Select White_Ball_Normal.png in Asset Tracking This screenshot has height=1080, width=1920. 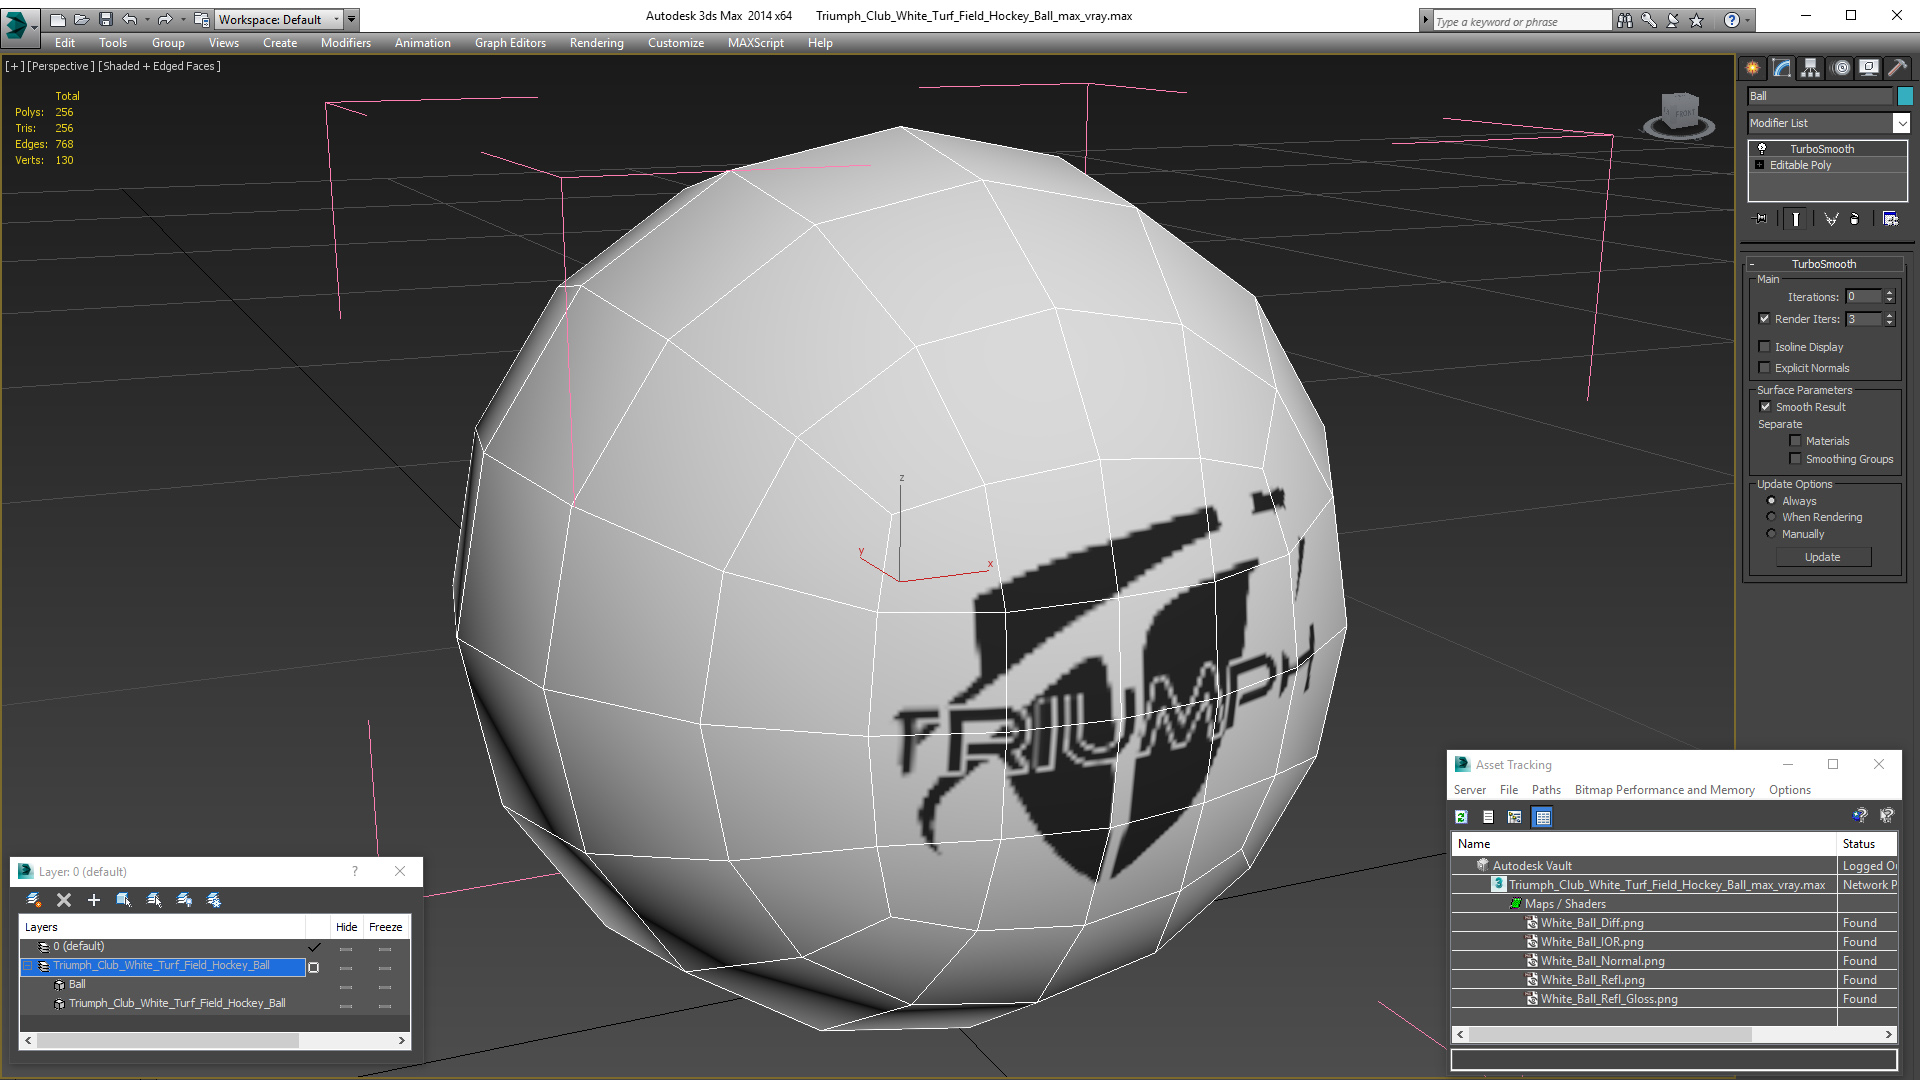(1602, 961)
